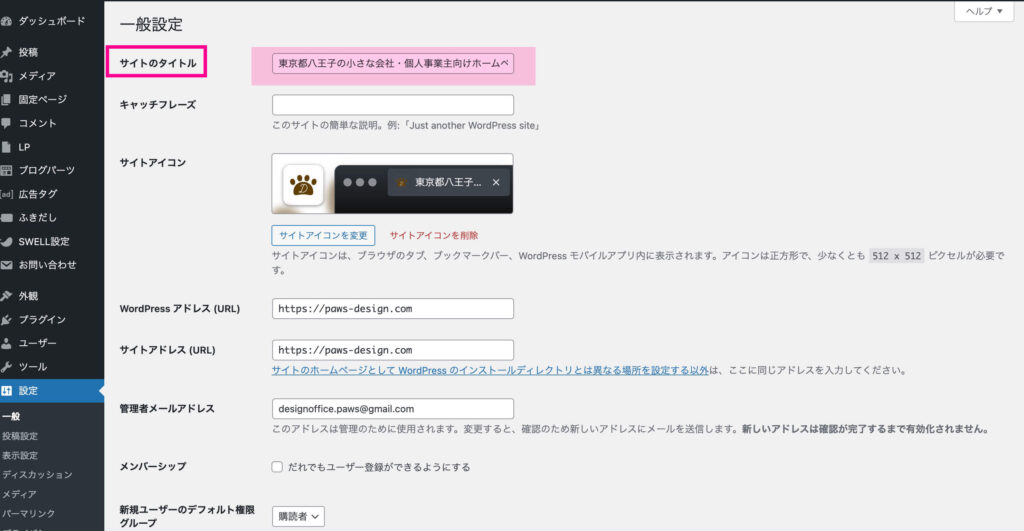Click the 投稿 pin icon in sidebar

pyautogui.click(x=7, y=52)
